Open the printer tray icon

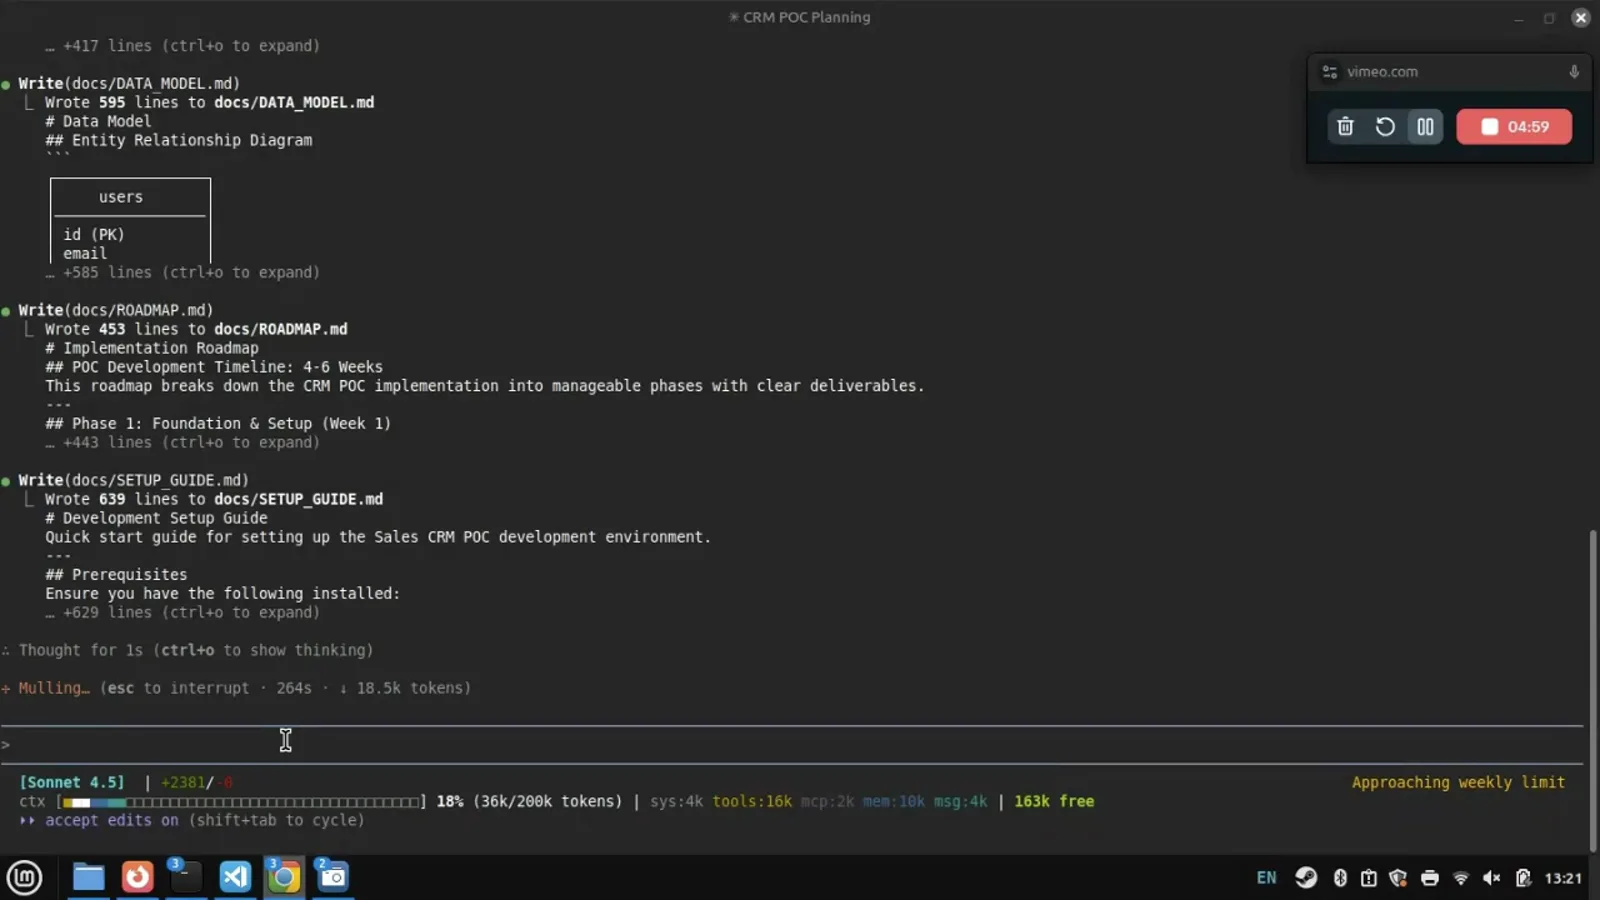(x=1430, y=878)
